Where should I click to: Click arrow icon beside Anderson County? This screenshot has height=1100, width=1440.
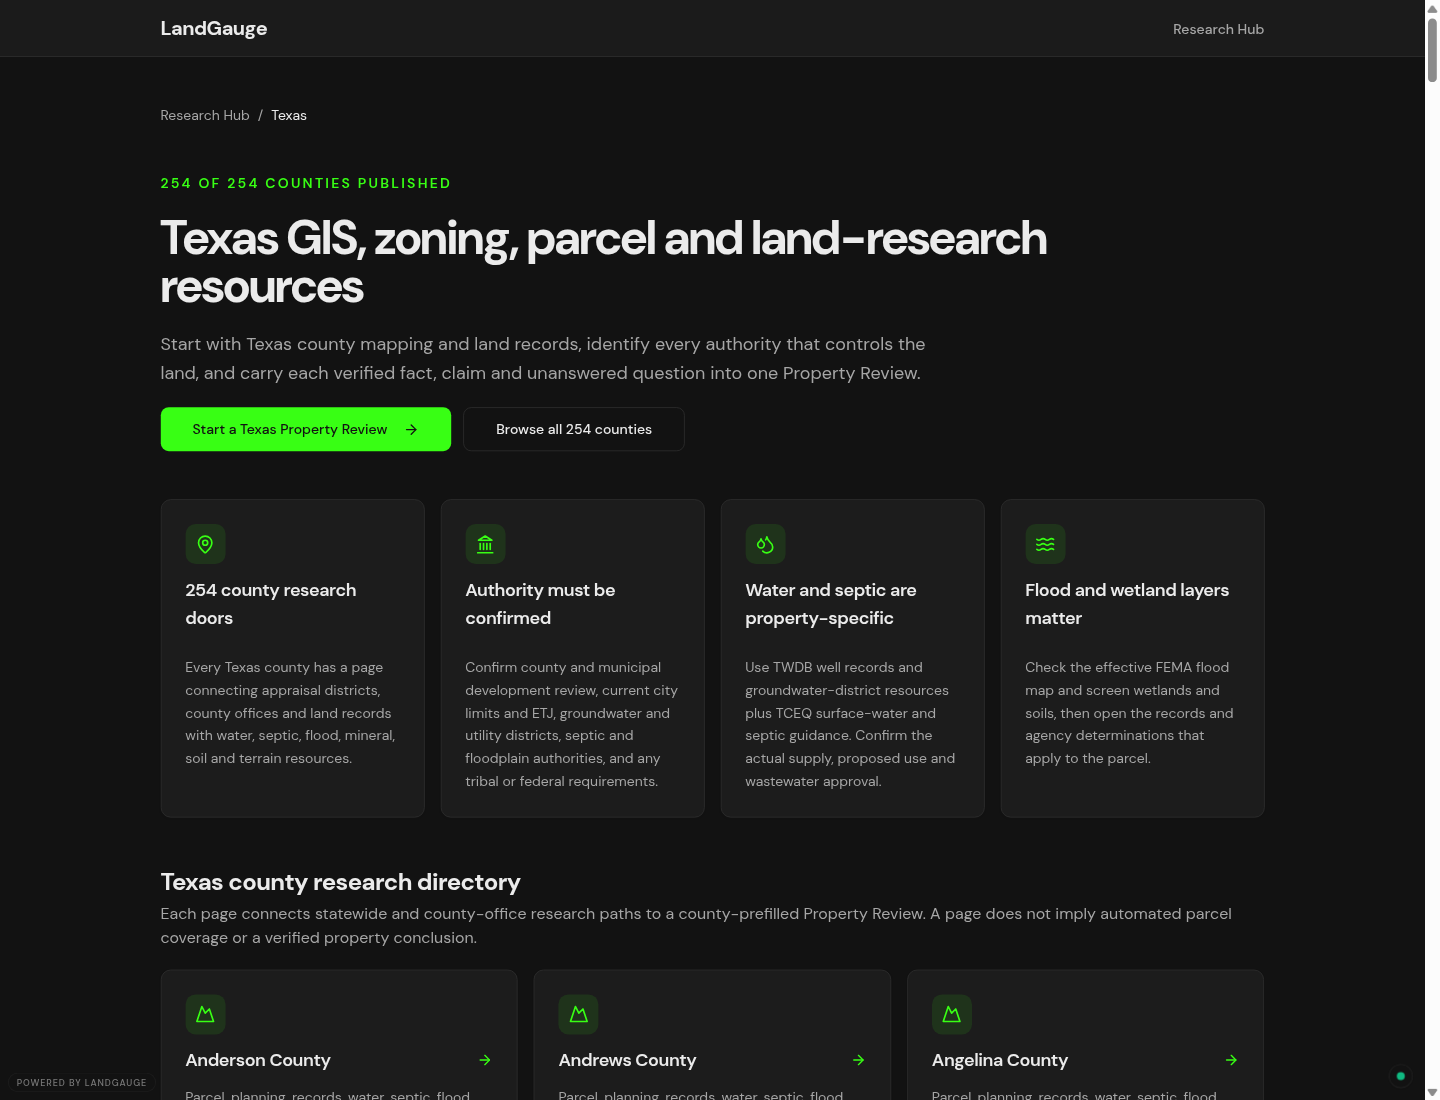(485, 1060)
